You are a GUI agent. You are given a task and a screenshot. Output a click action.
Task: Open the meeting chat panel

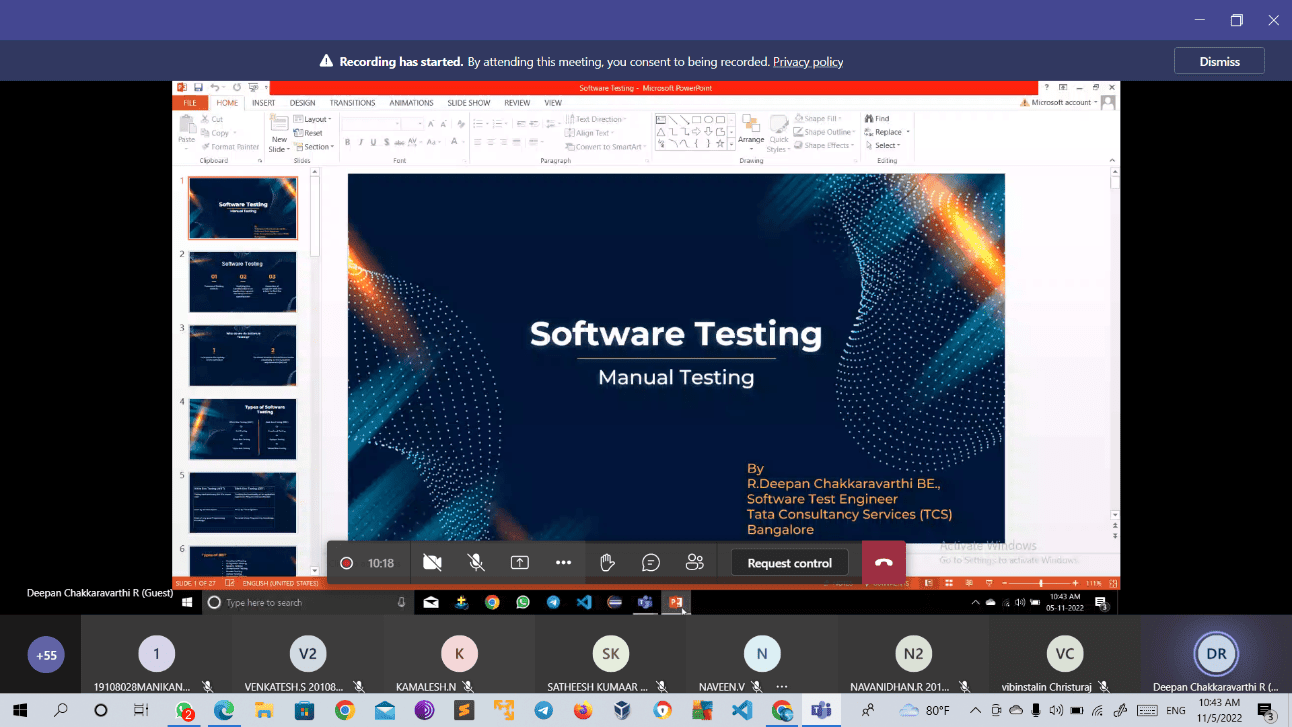[651, 563]
